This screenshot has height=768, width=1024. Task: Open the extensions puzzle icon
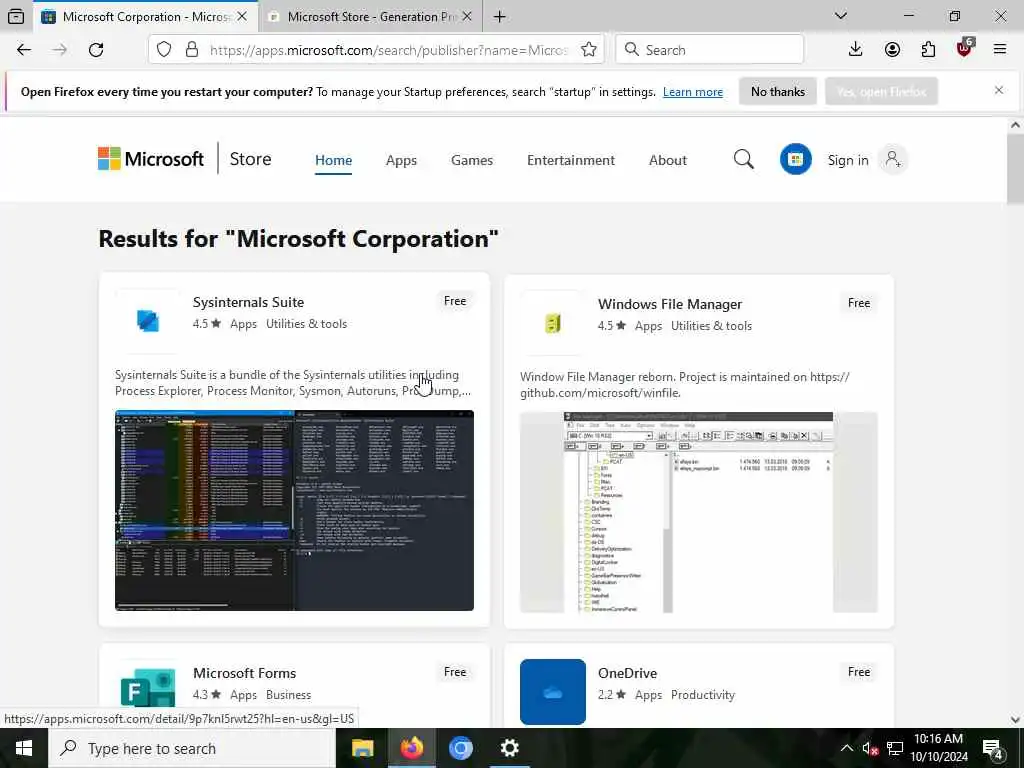928,50
